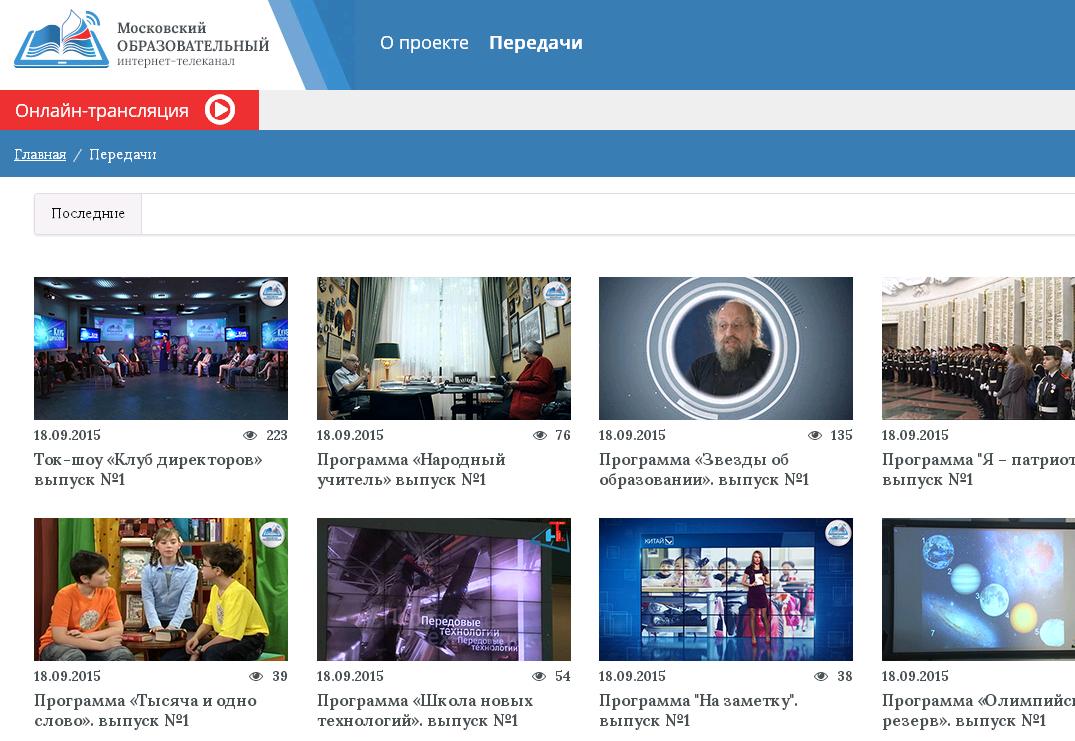The height and width of the screenshot is (741, 1075).
Task: Select the Последние tab
Action: point(88,214)
